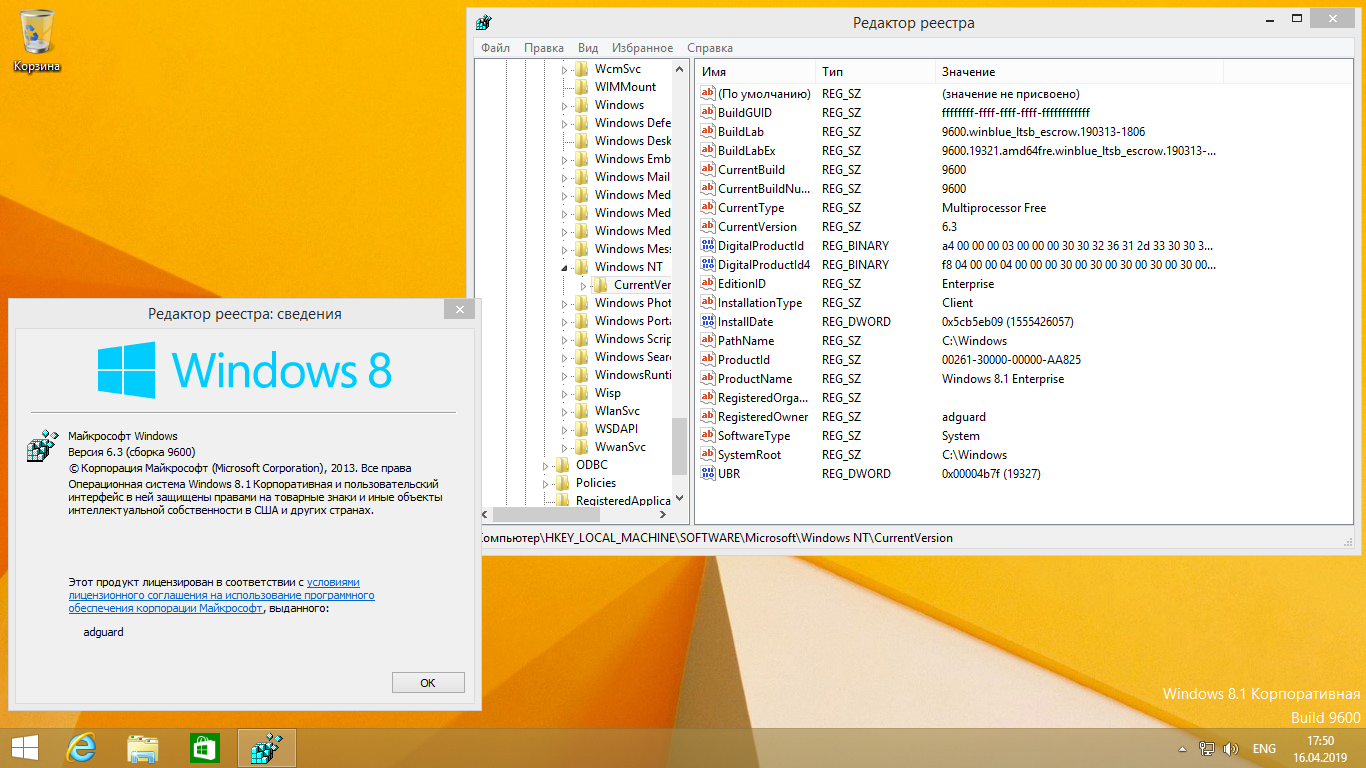
Task: Select the SoftwareType value name
Action: click(x=754, y=436)
